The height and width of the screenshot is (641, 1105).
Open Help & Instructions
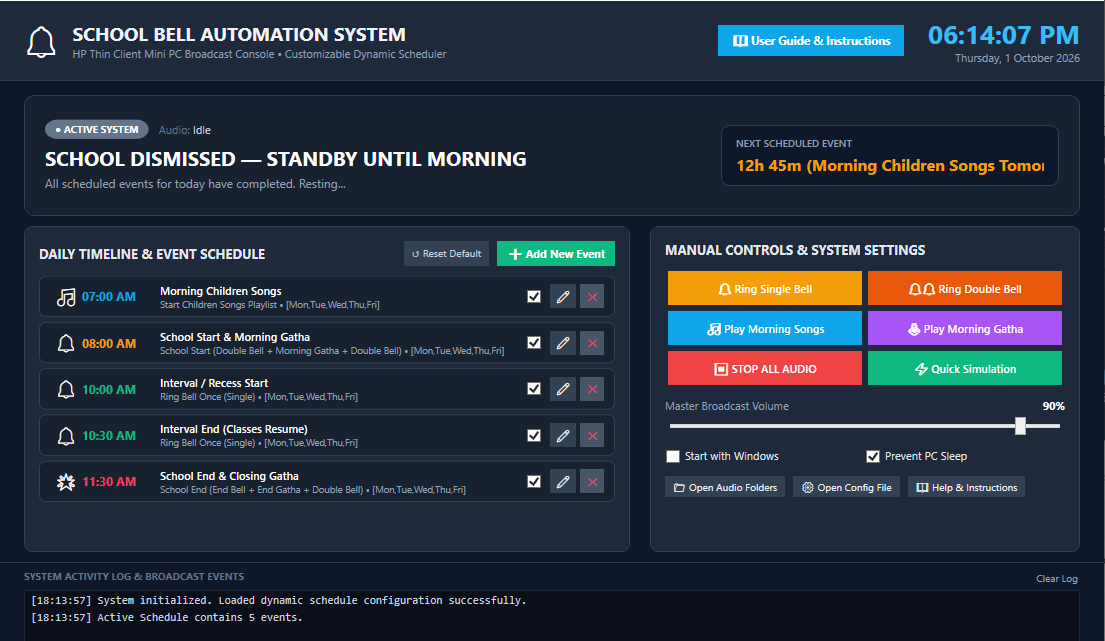[x=966, y=487]
